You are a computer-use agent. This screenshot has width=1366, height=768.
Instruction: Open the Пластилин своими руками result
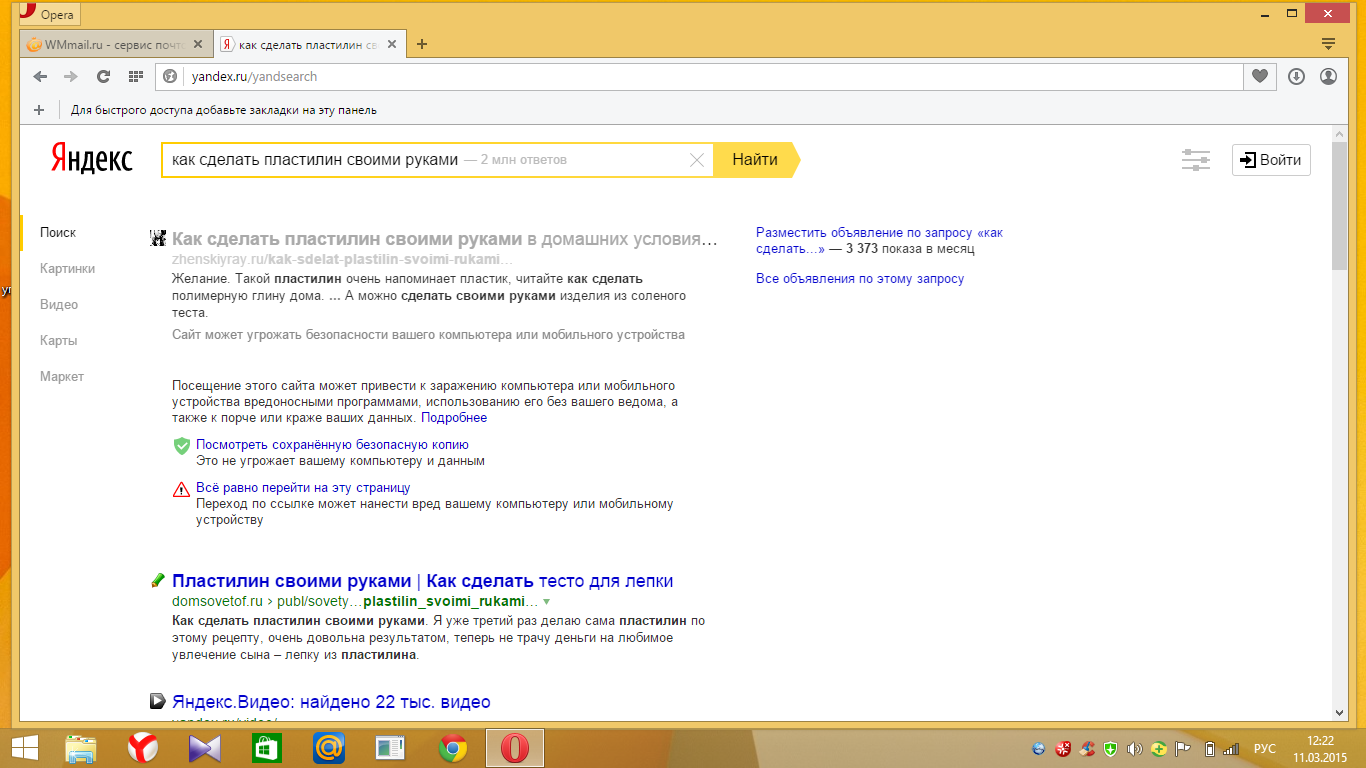coord(422,581)
